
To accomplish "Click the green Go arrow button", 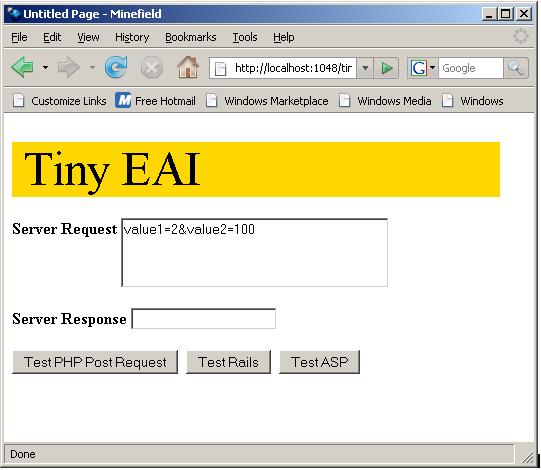I will [387, 68].
